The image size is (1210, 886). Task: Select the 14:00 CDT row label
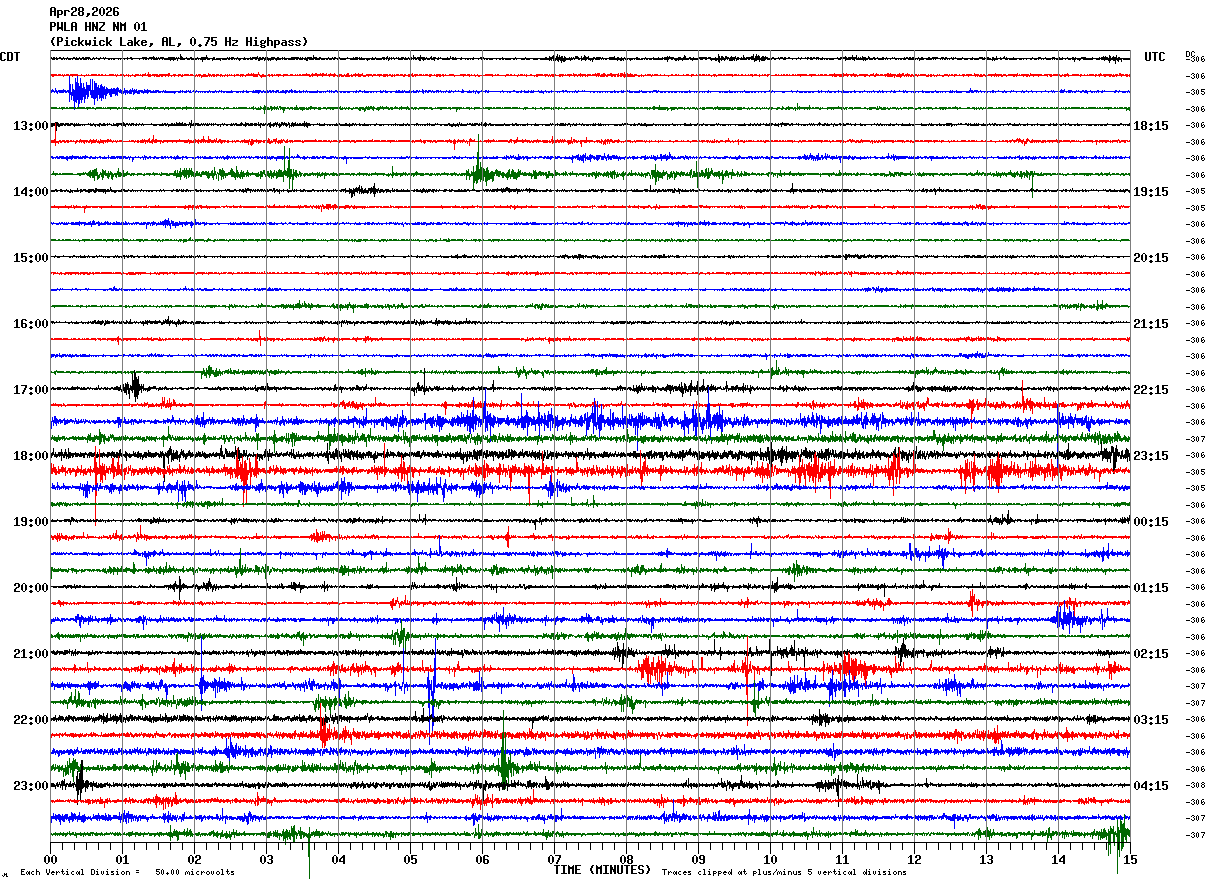point(31,192)
